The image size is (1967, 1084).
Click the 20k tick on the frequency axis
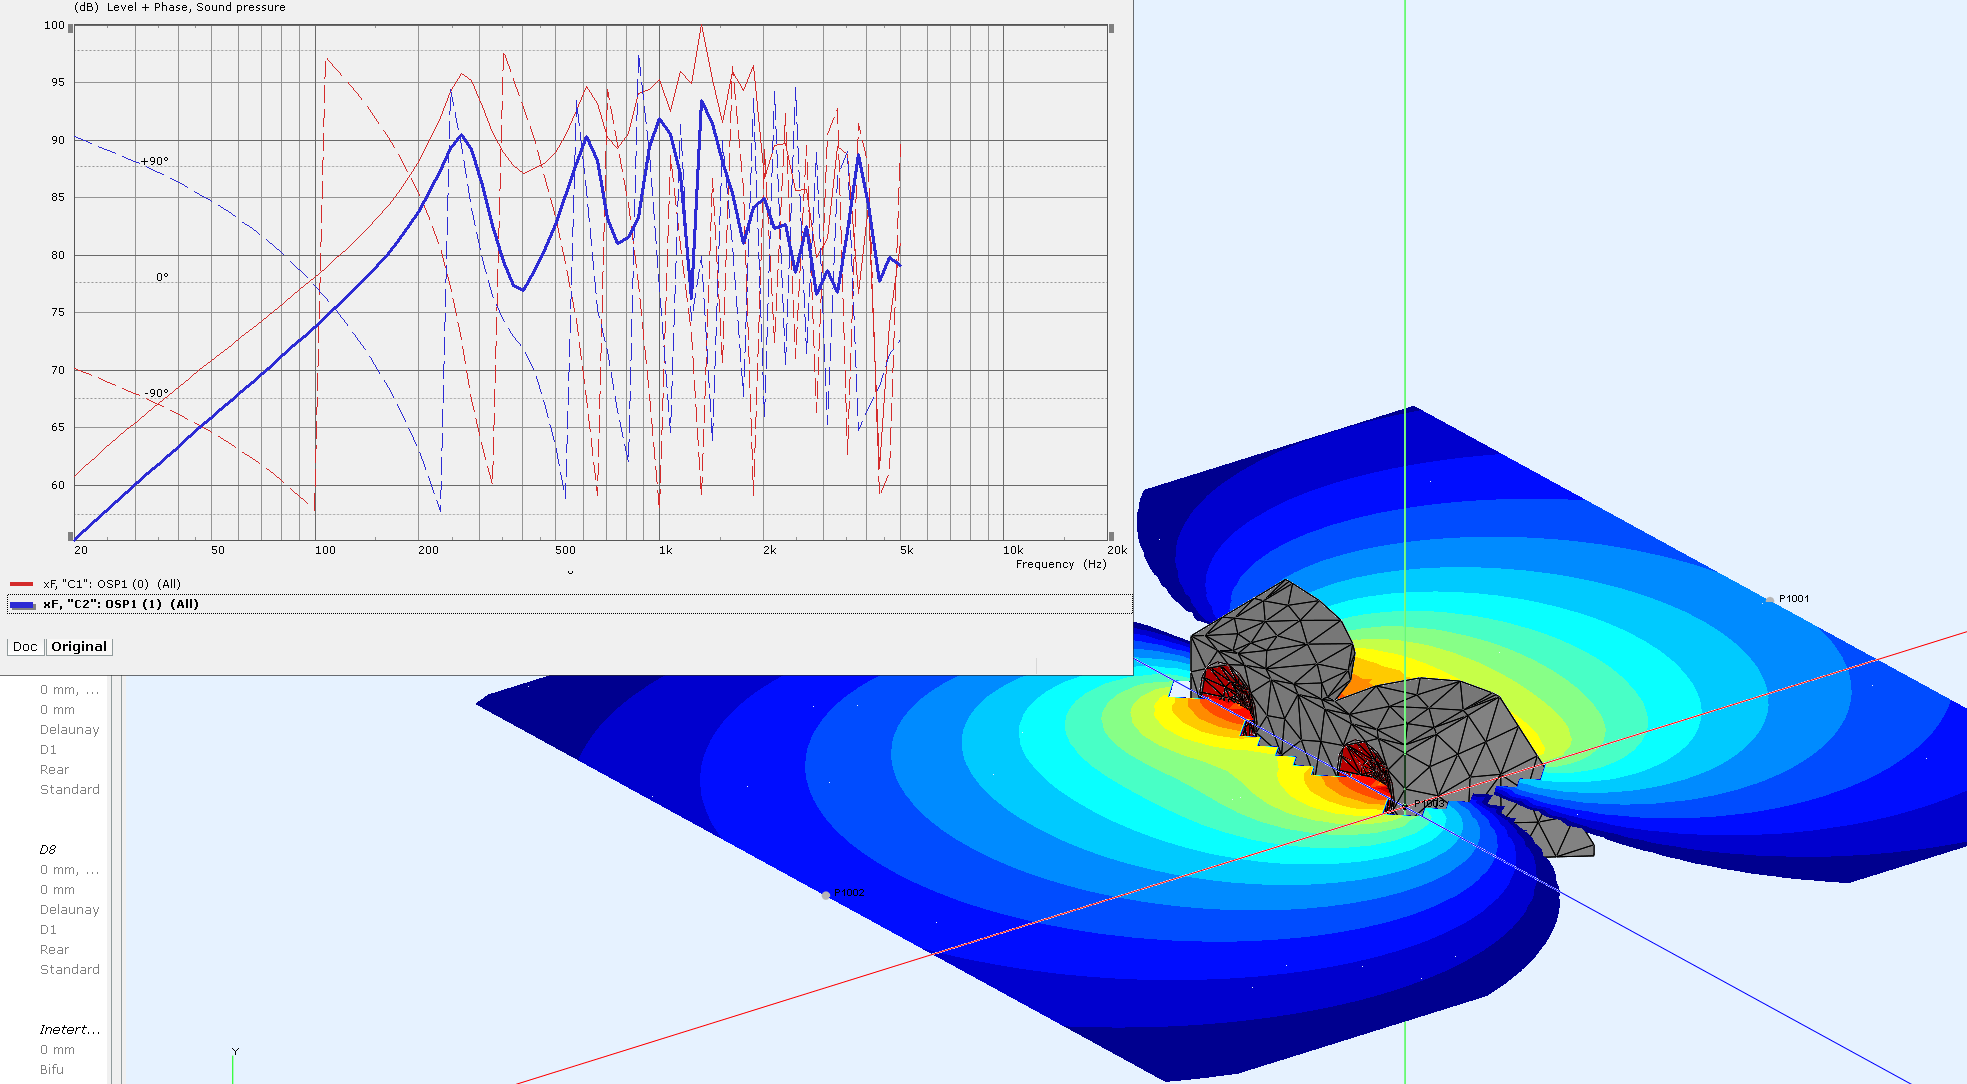tap(1117, 551)
